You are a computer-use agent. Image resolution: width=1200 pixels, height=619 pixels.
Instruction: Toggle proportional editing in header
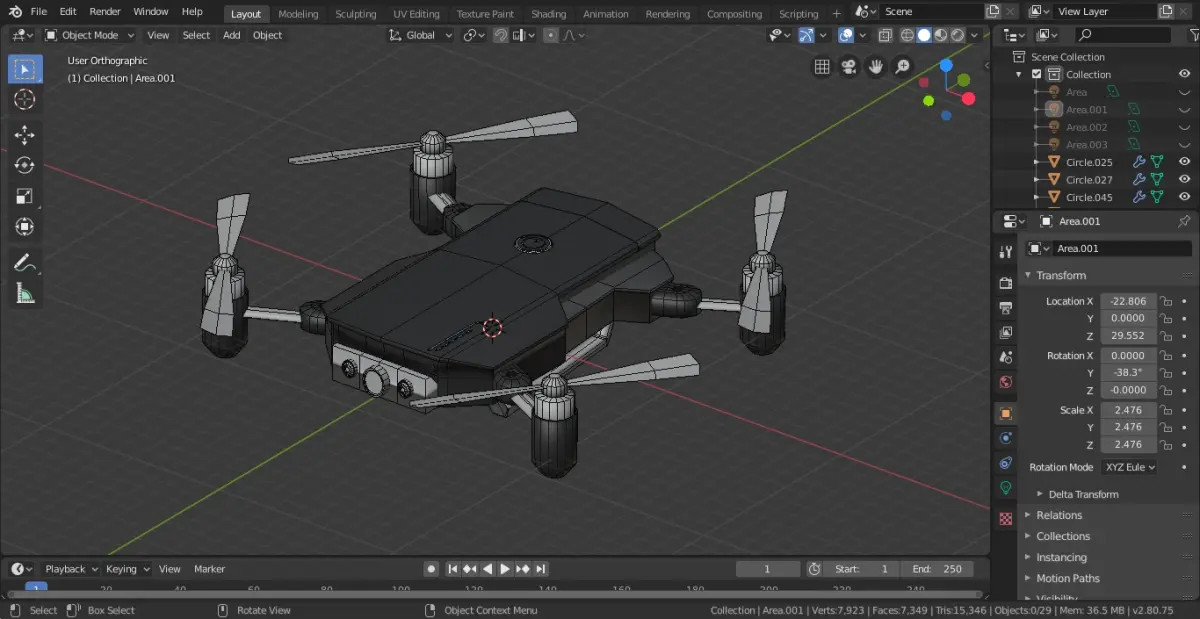[550, 35]
